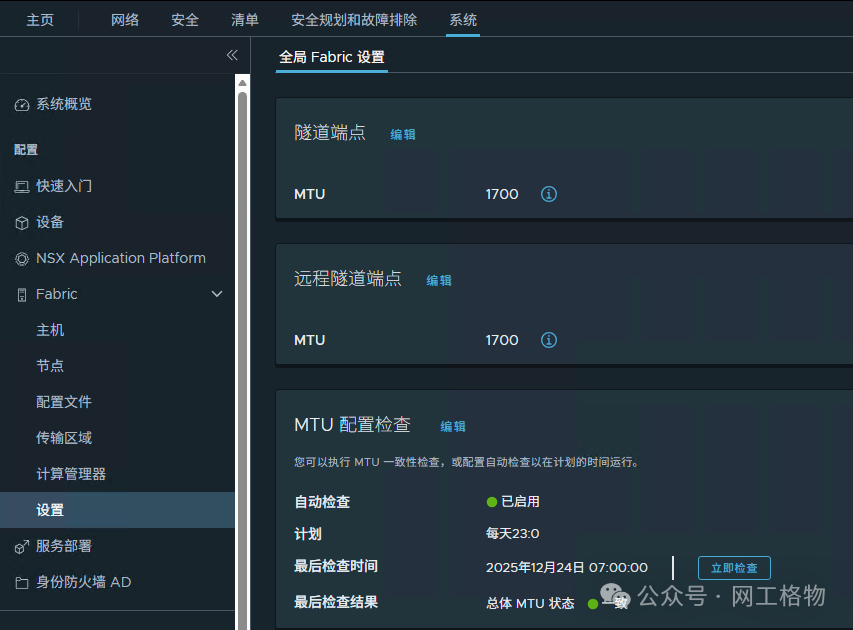Select the 快速入门 quick start icon
Viewport: 853px width, 630px height.
(22, 185)
